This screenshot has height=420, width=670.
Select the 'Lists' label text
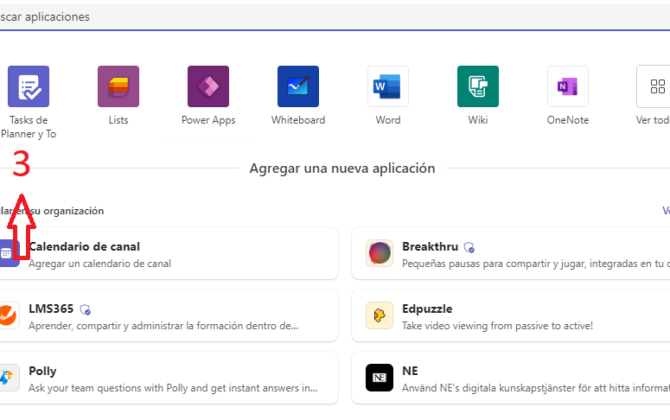(x=118, y=120)
